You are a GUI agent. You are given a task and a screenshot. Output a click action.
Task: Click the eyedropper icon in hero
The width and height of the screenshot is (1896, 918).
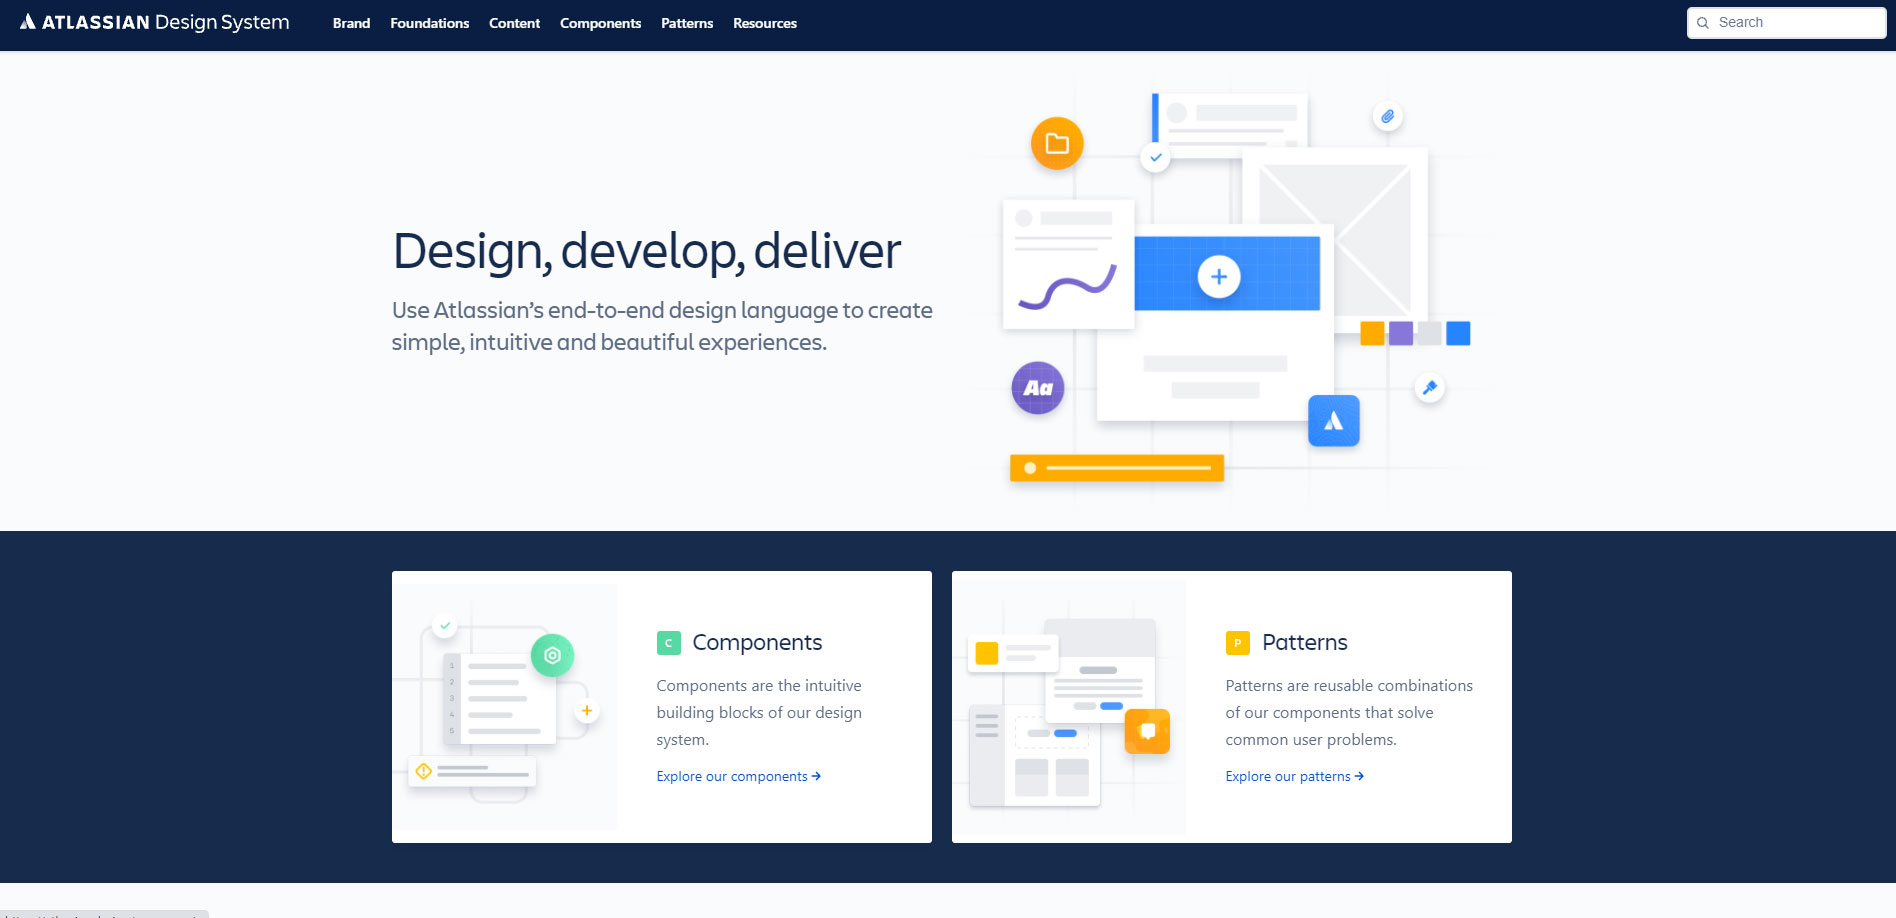1429,387
